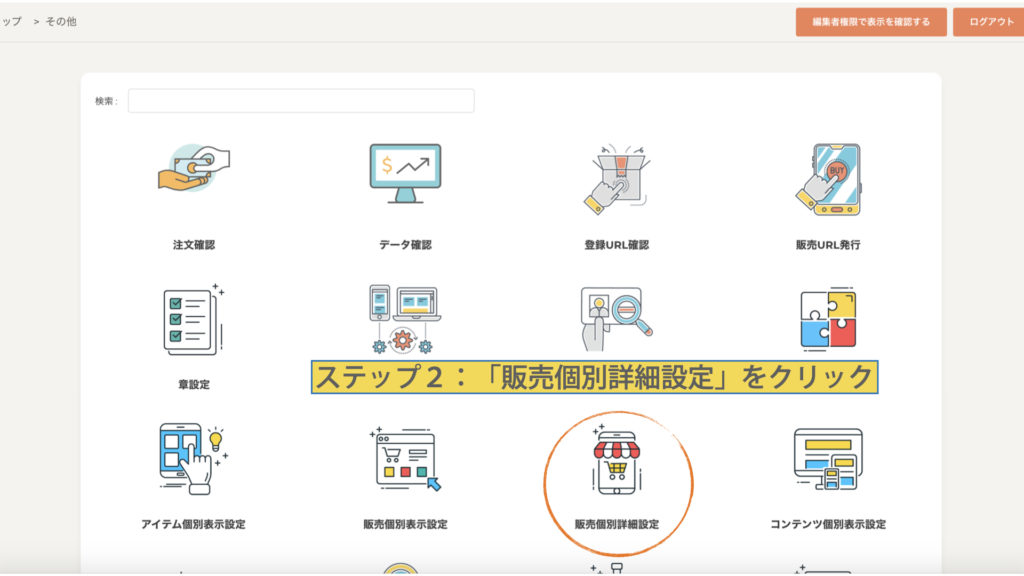Click the データ確認 text label
The height and width of the screenshot is (576, 1024).
coord(405,245)
